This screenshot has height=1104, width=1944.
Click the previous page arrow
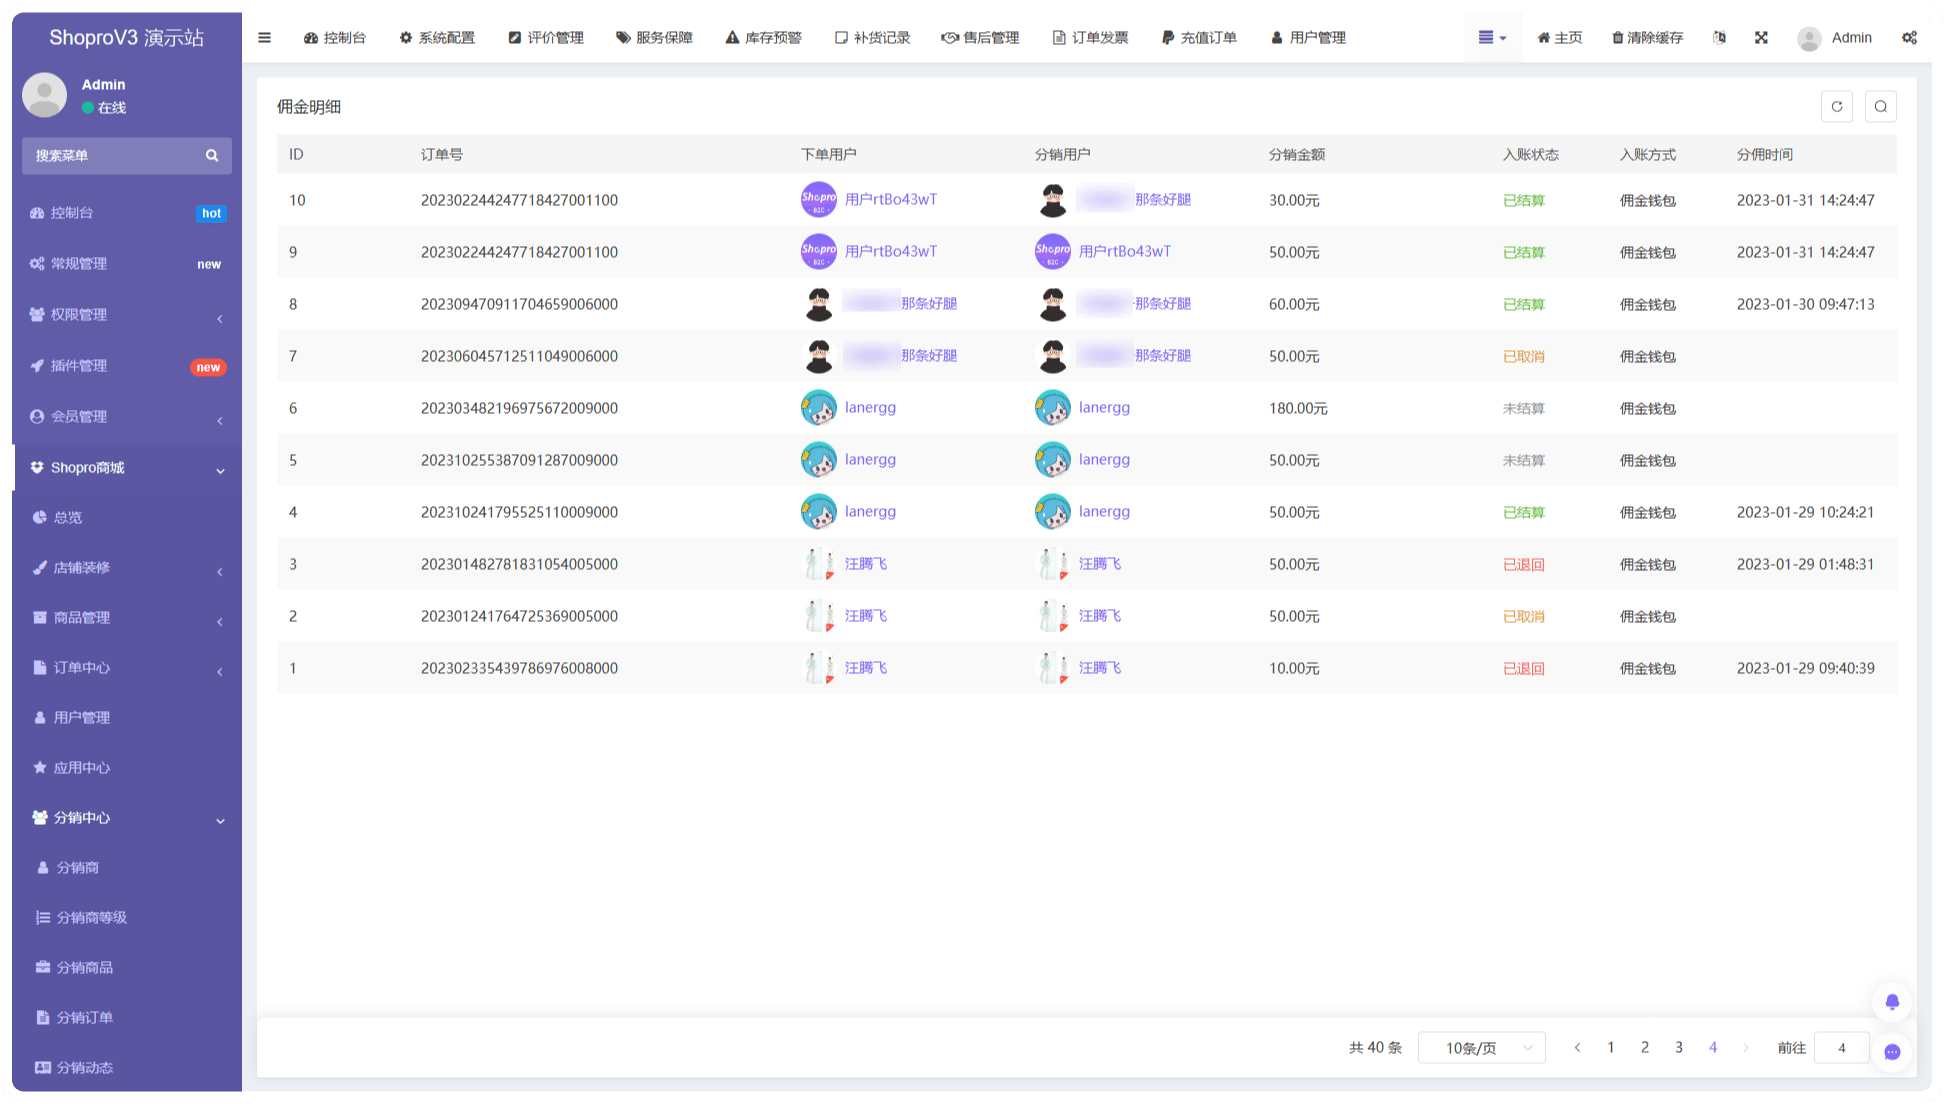(x=1577, y=1048)
